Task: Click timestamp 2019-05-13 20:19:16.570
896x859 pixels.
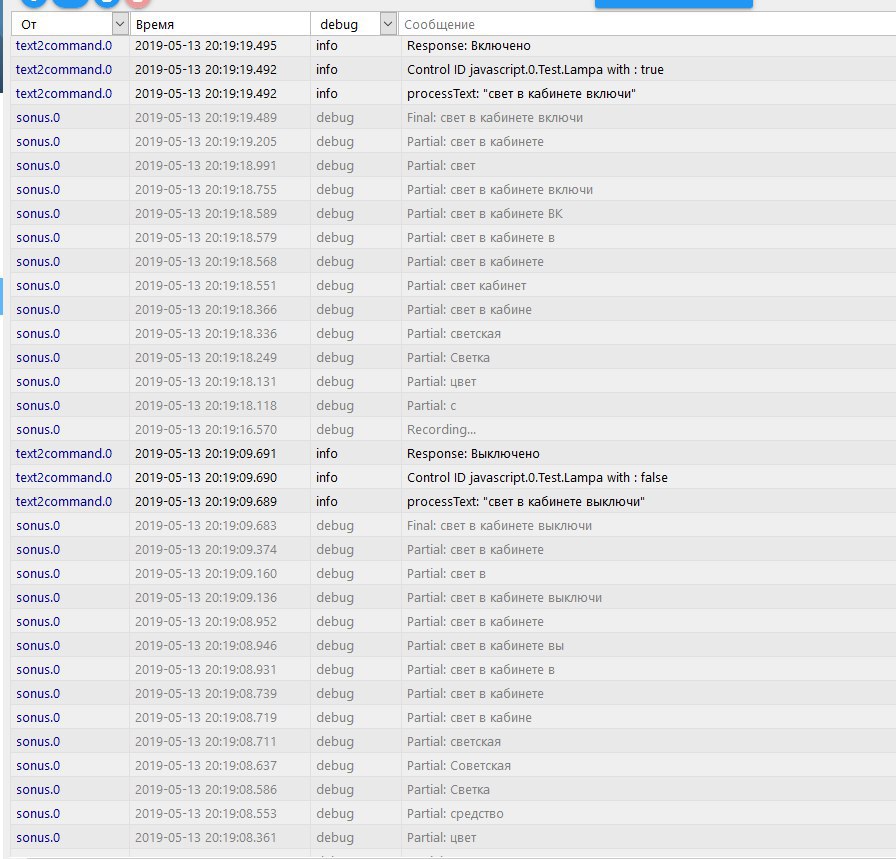Action: point(206,430)
